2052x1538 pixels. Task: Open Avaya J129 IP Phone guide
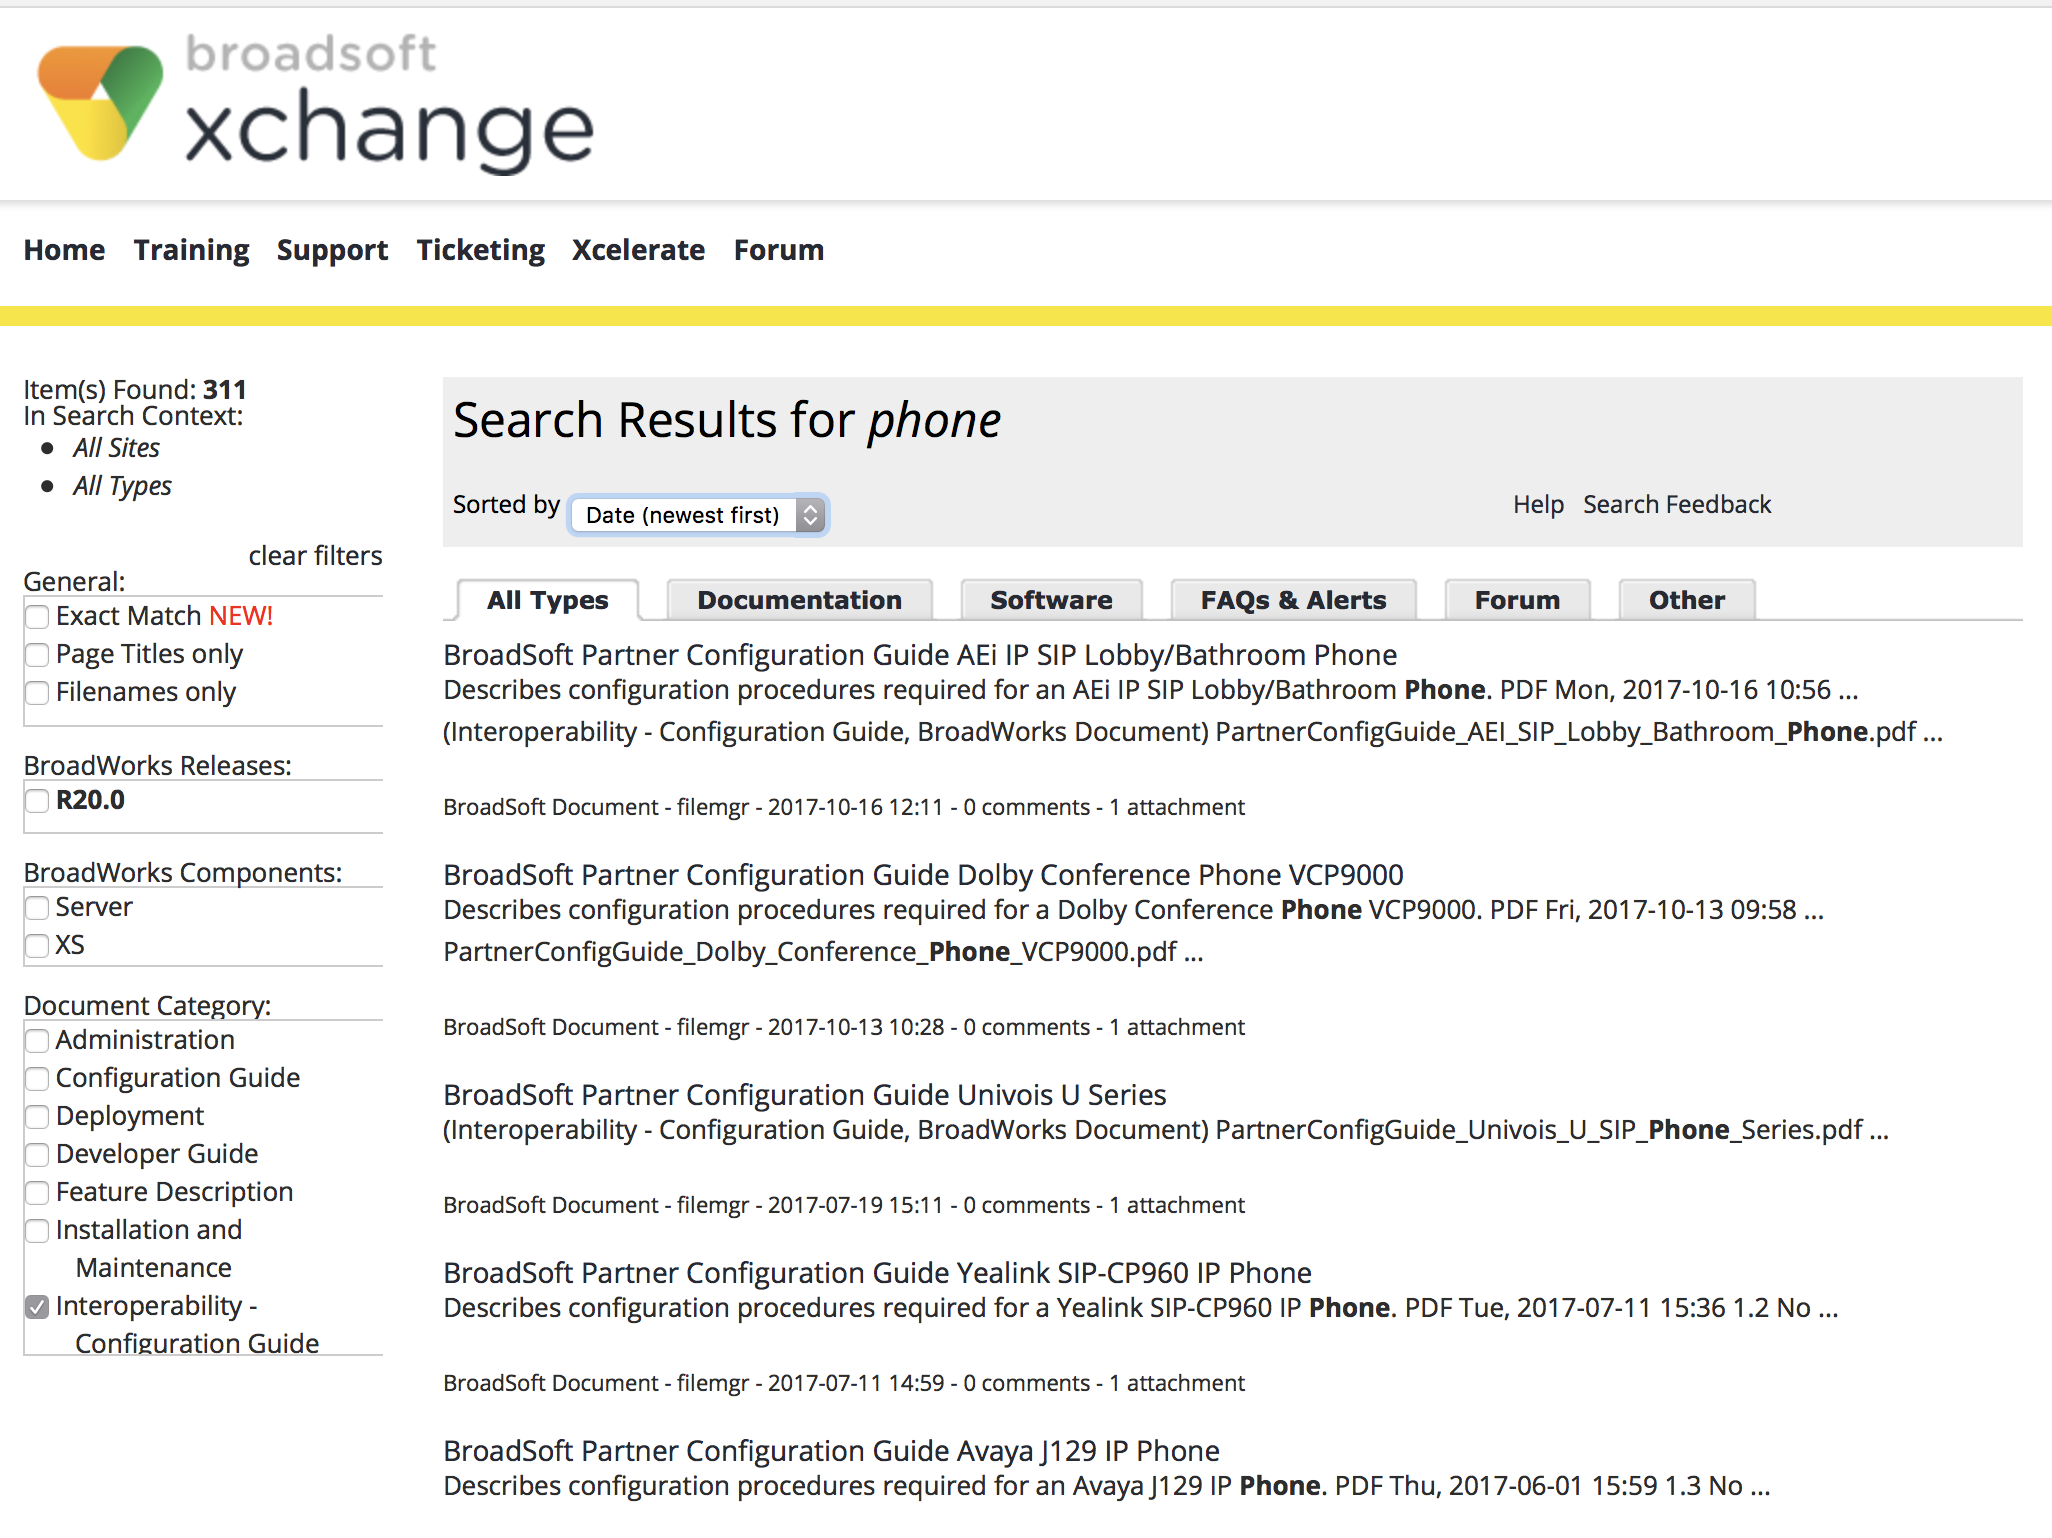tap(831, 1451)
